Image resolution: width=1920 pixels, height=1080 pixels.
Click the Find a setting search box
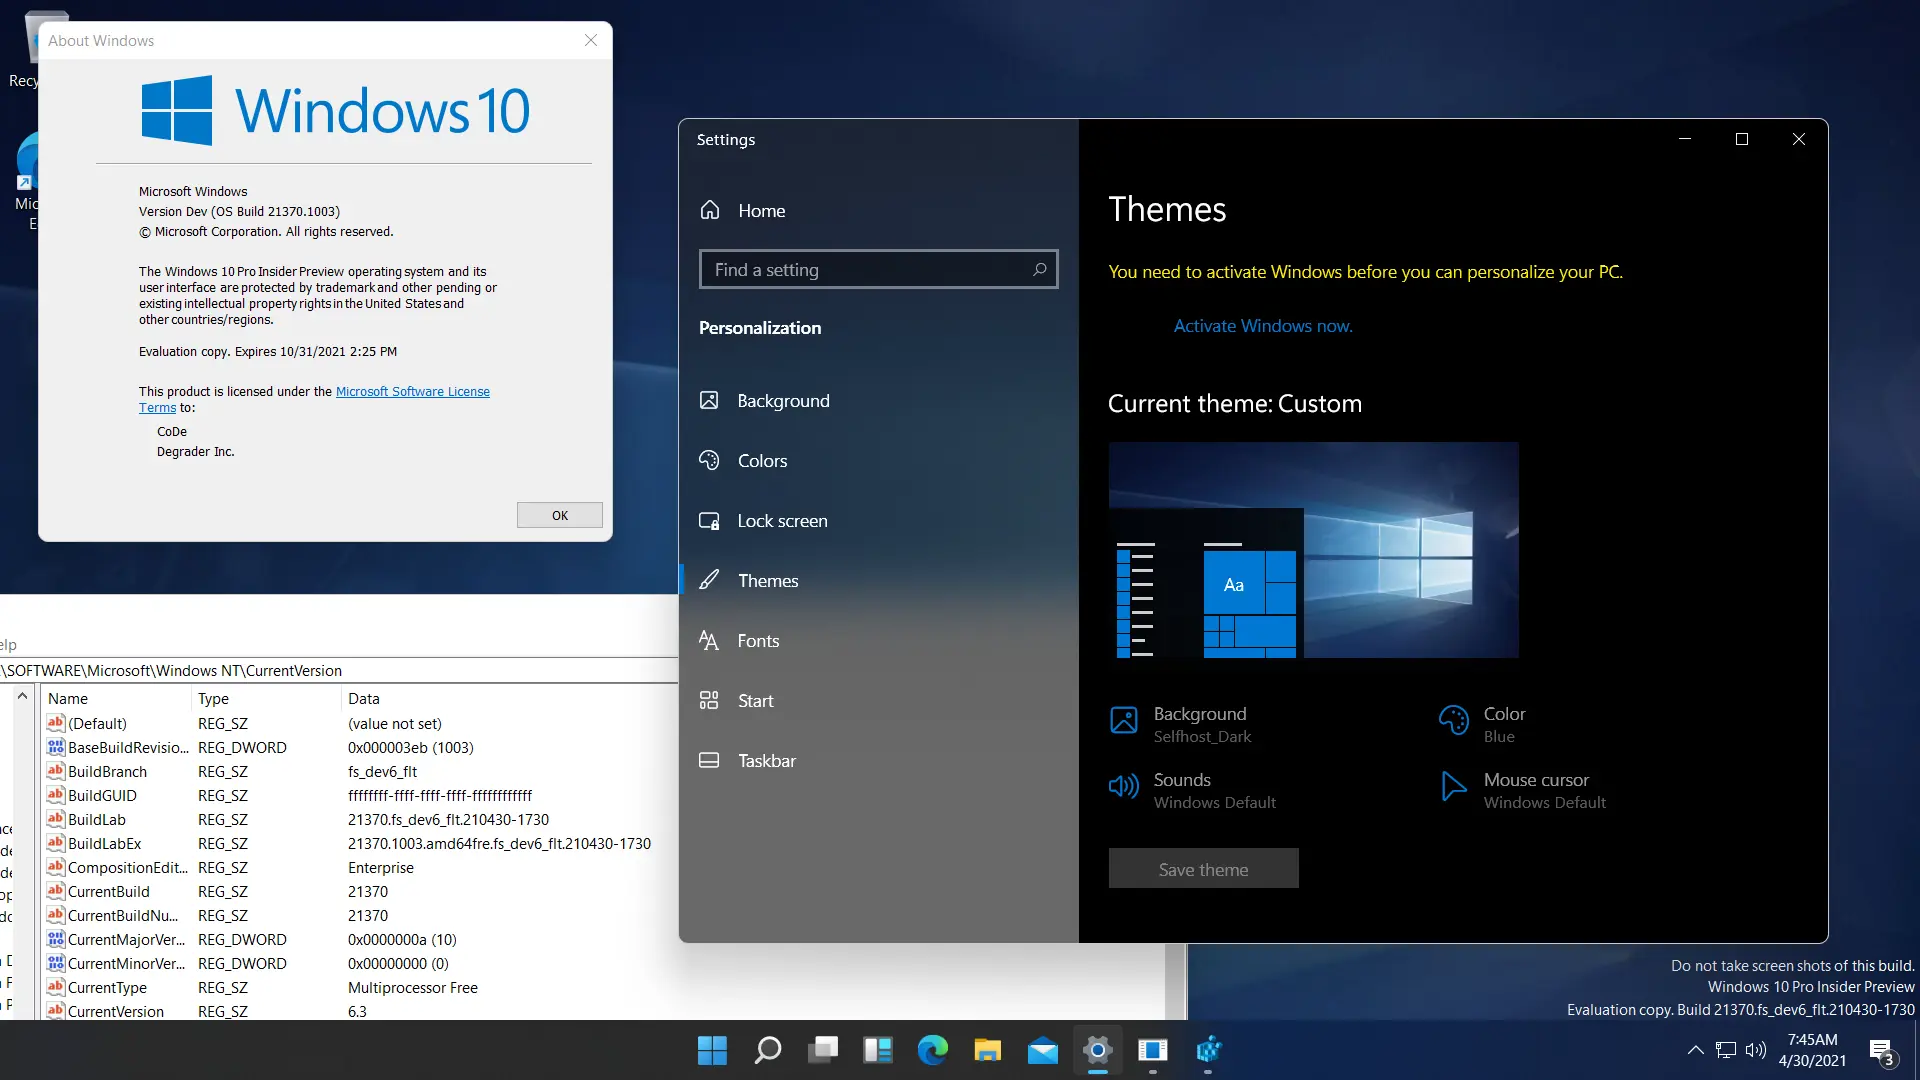[x=878, y=270]
